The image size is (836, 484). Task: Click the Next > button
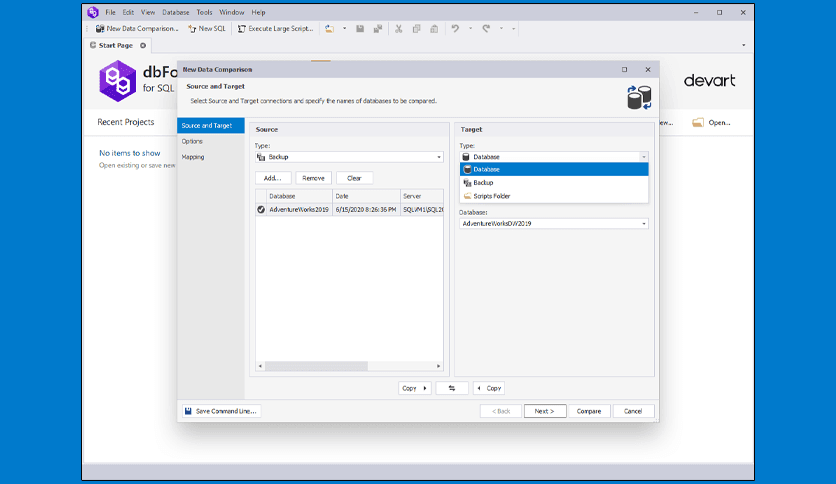tap(545, 412)
